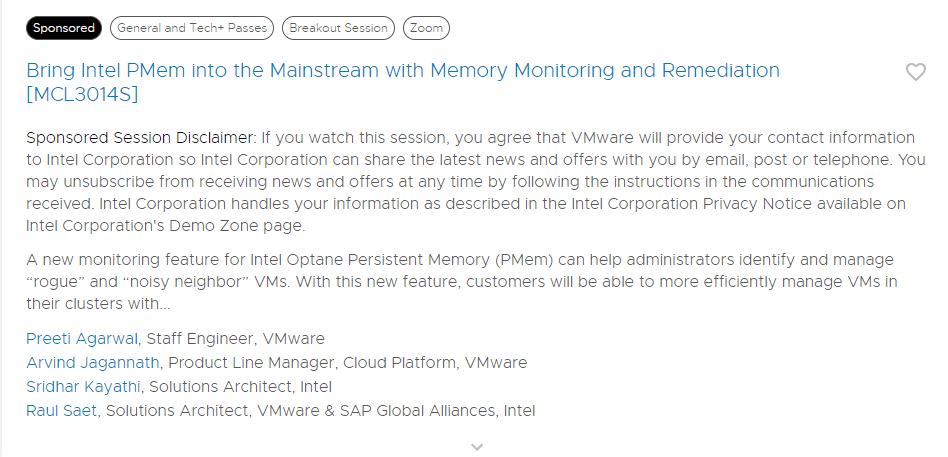The image size is (948, 457).
Task: Click the 'Staff Engineer, VMware' job title
Action: click(x=236, y=339)
